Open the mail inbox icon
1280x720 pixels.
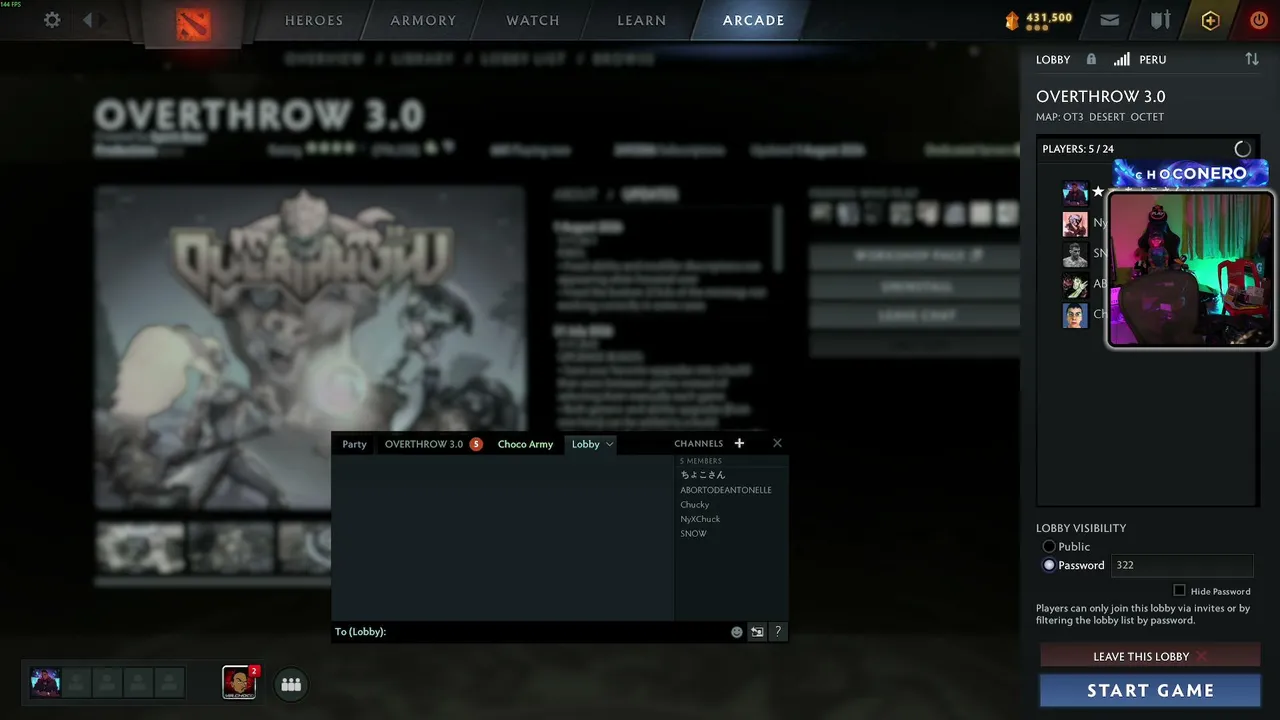pos(1110,20)
